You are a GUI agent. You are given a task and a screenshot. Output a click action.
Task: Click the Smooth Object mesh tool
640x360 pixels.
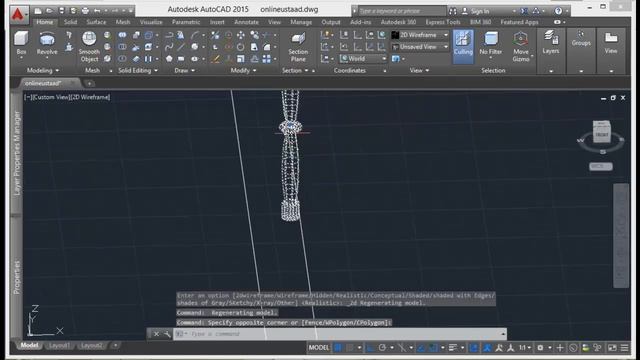point(89,47)
